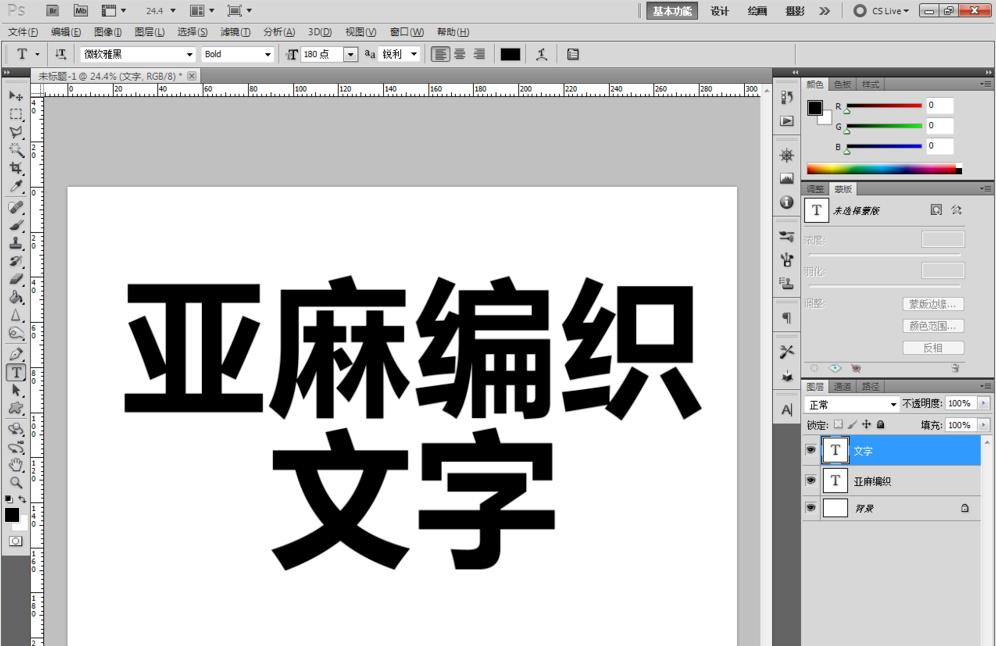Select the Brush tool
The image size is (996, 646).
click(14, 225)
